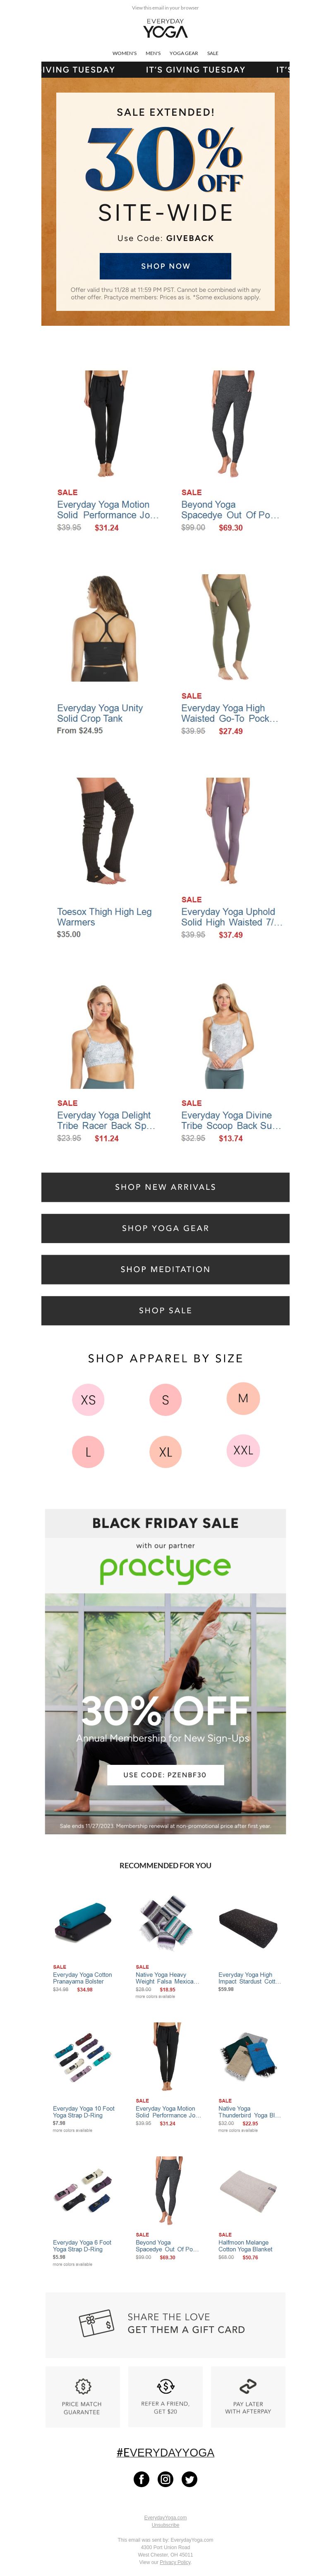
Task: Open the Sale navigation item
Action: point(213,53)
